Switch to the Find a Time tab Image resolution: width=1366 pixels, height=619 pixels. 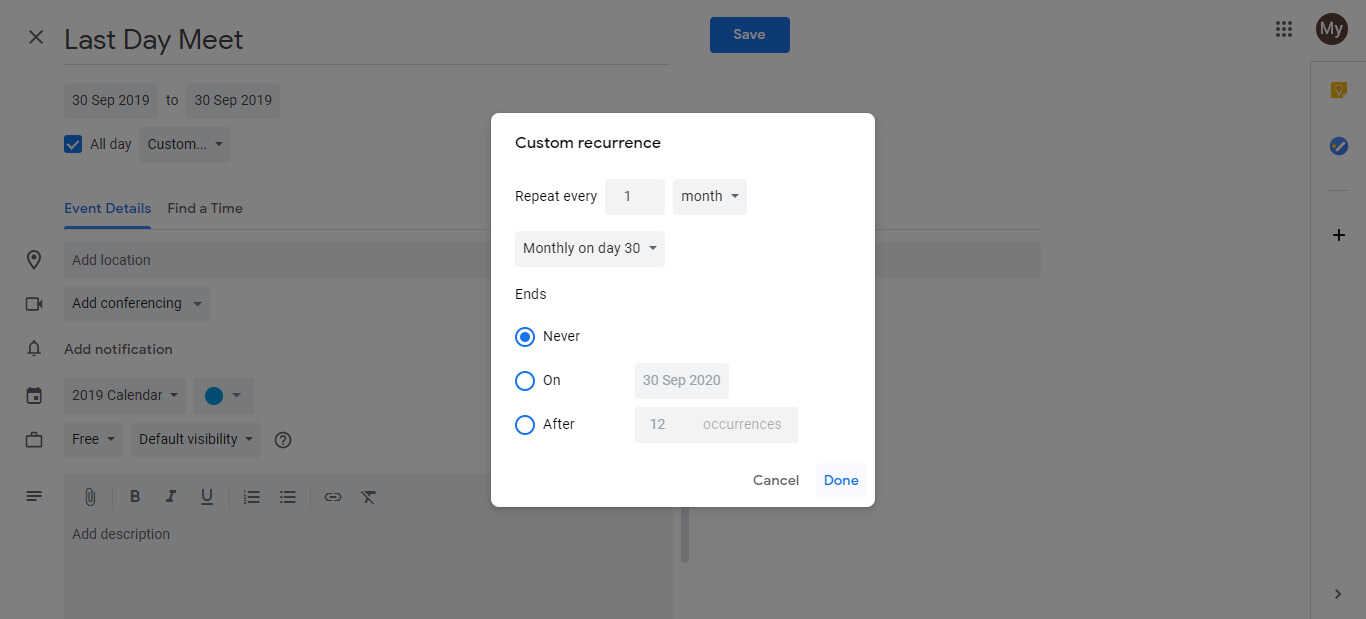[205, 208]
